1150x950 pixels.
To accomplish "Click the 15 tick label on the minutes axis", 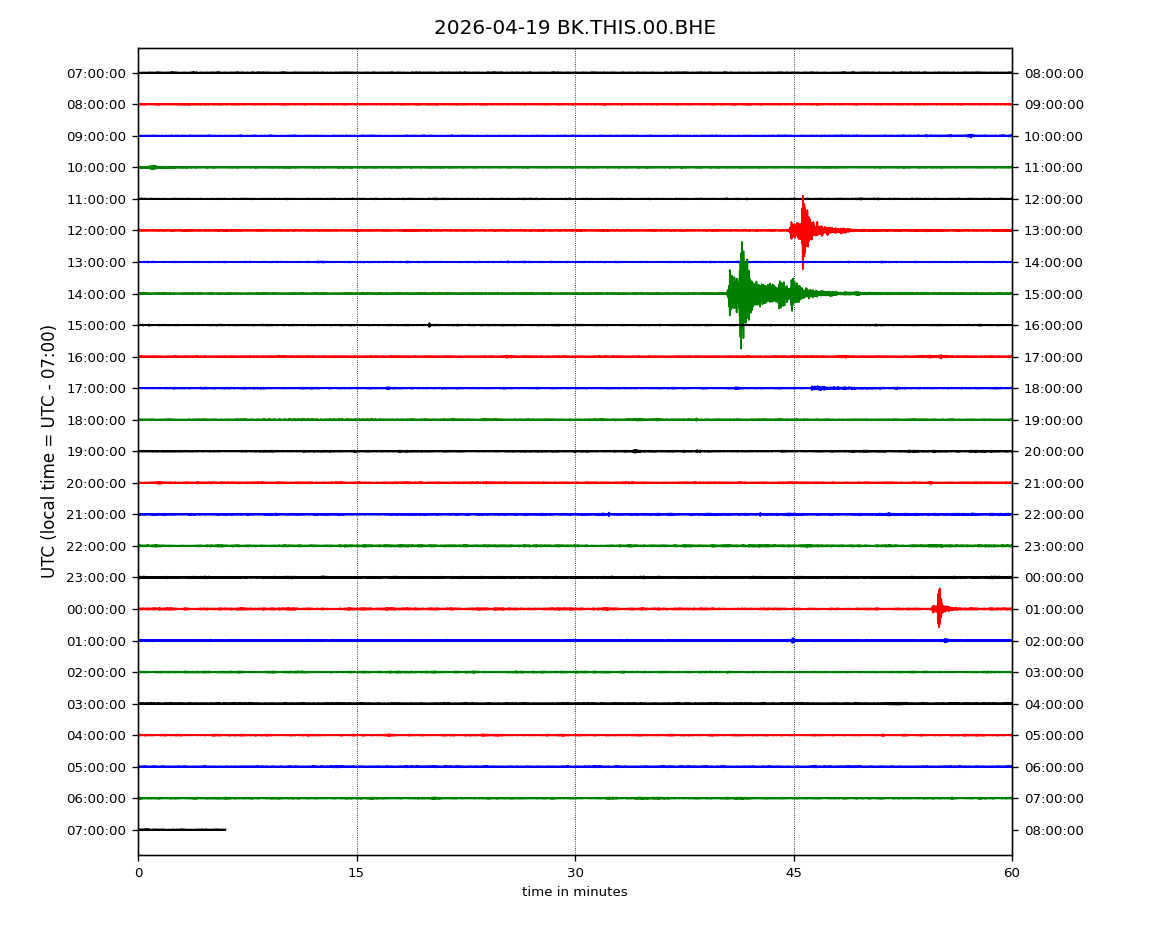I will coord(356,873).
